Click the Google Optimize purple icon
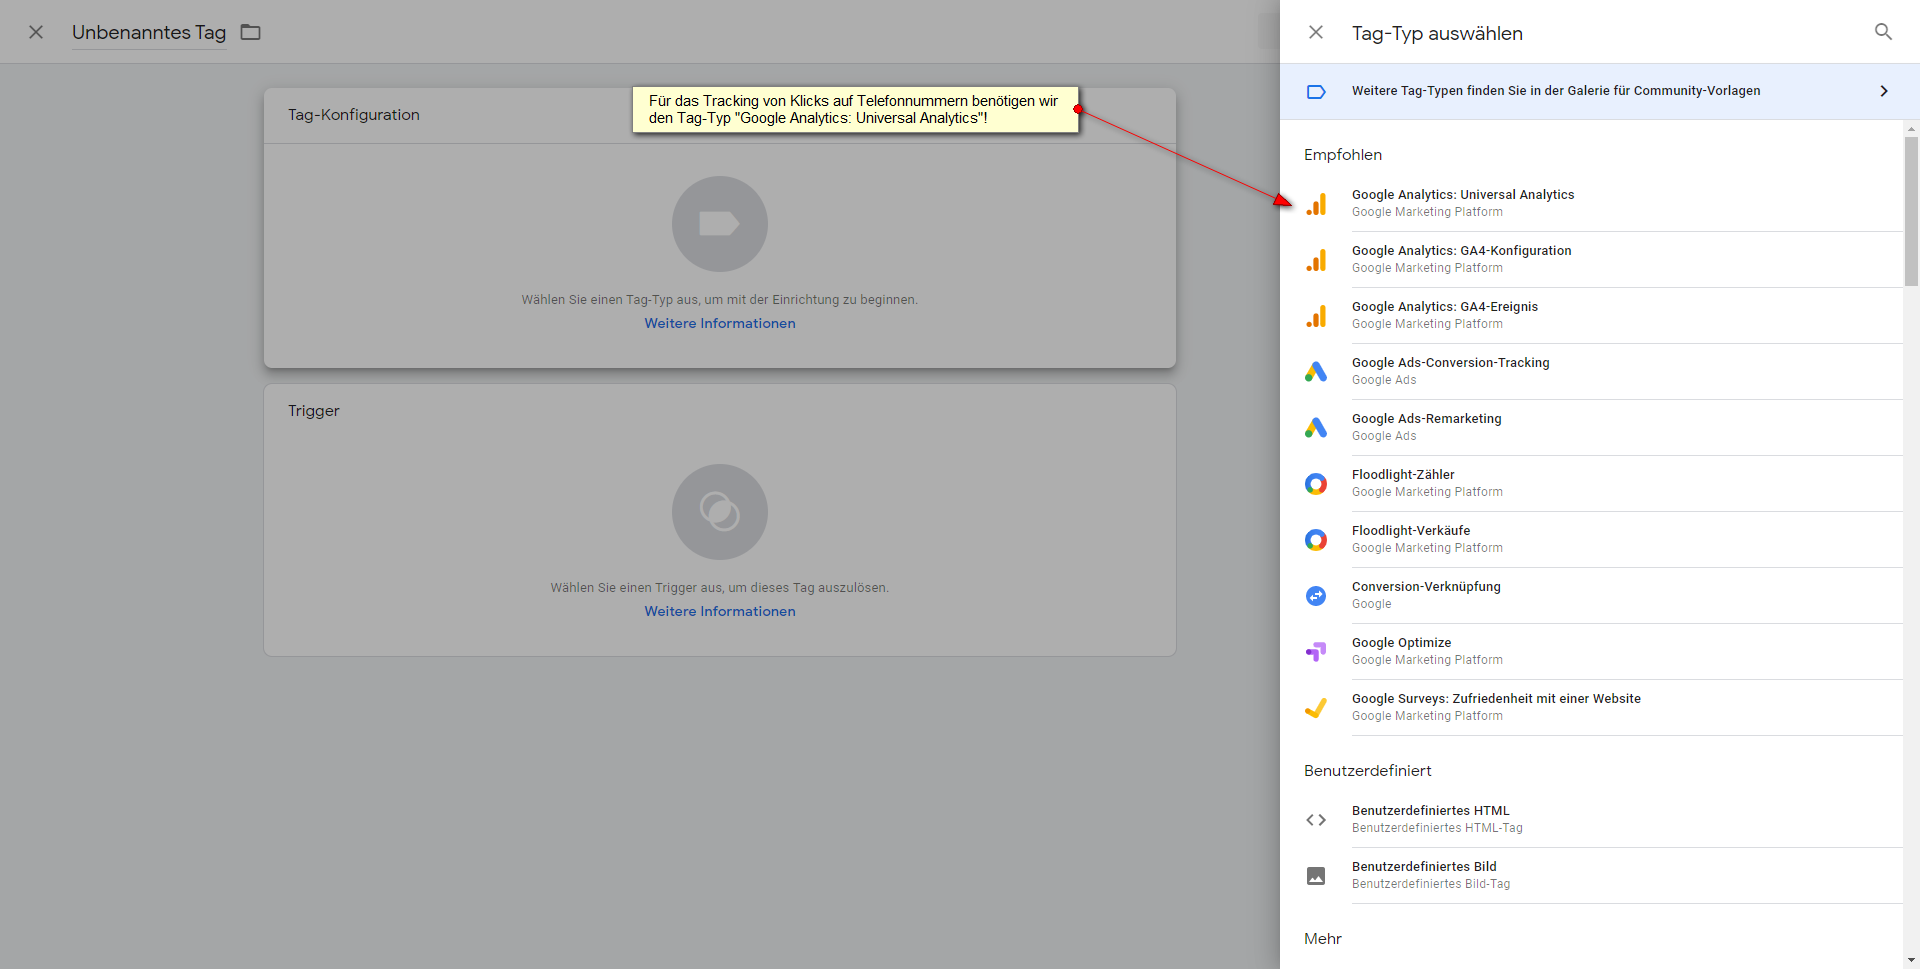Image resolution: width=1920 pixels, height=969 pixels. tap(1316, 652)
